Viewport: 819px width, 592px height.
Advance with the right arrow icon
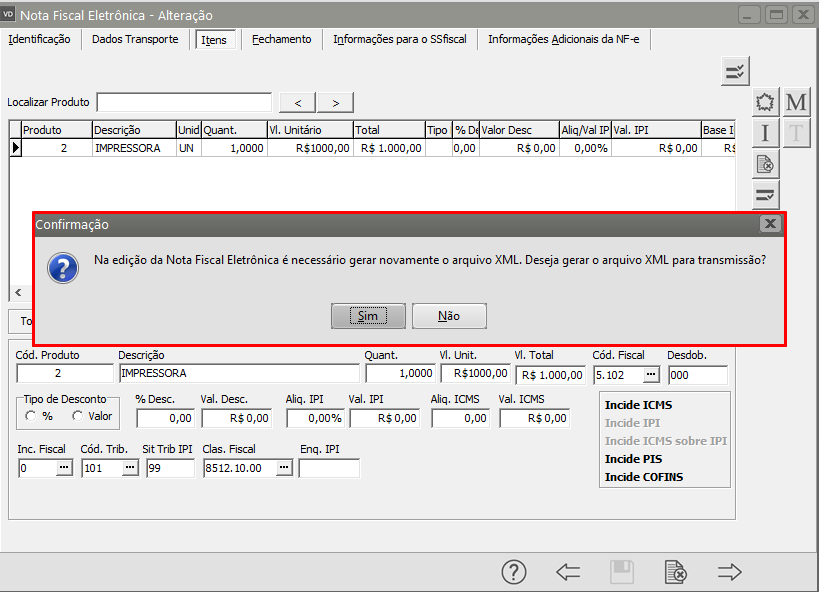(x=729, y=572)
